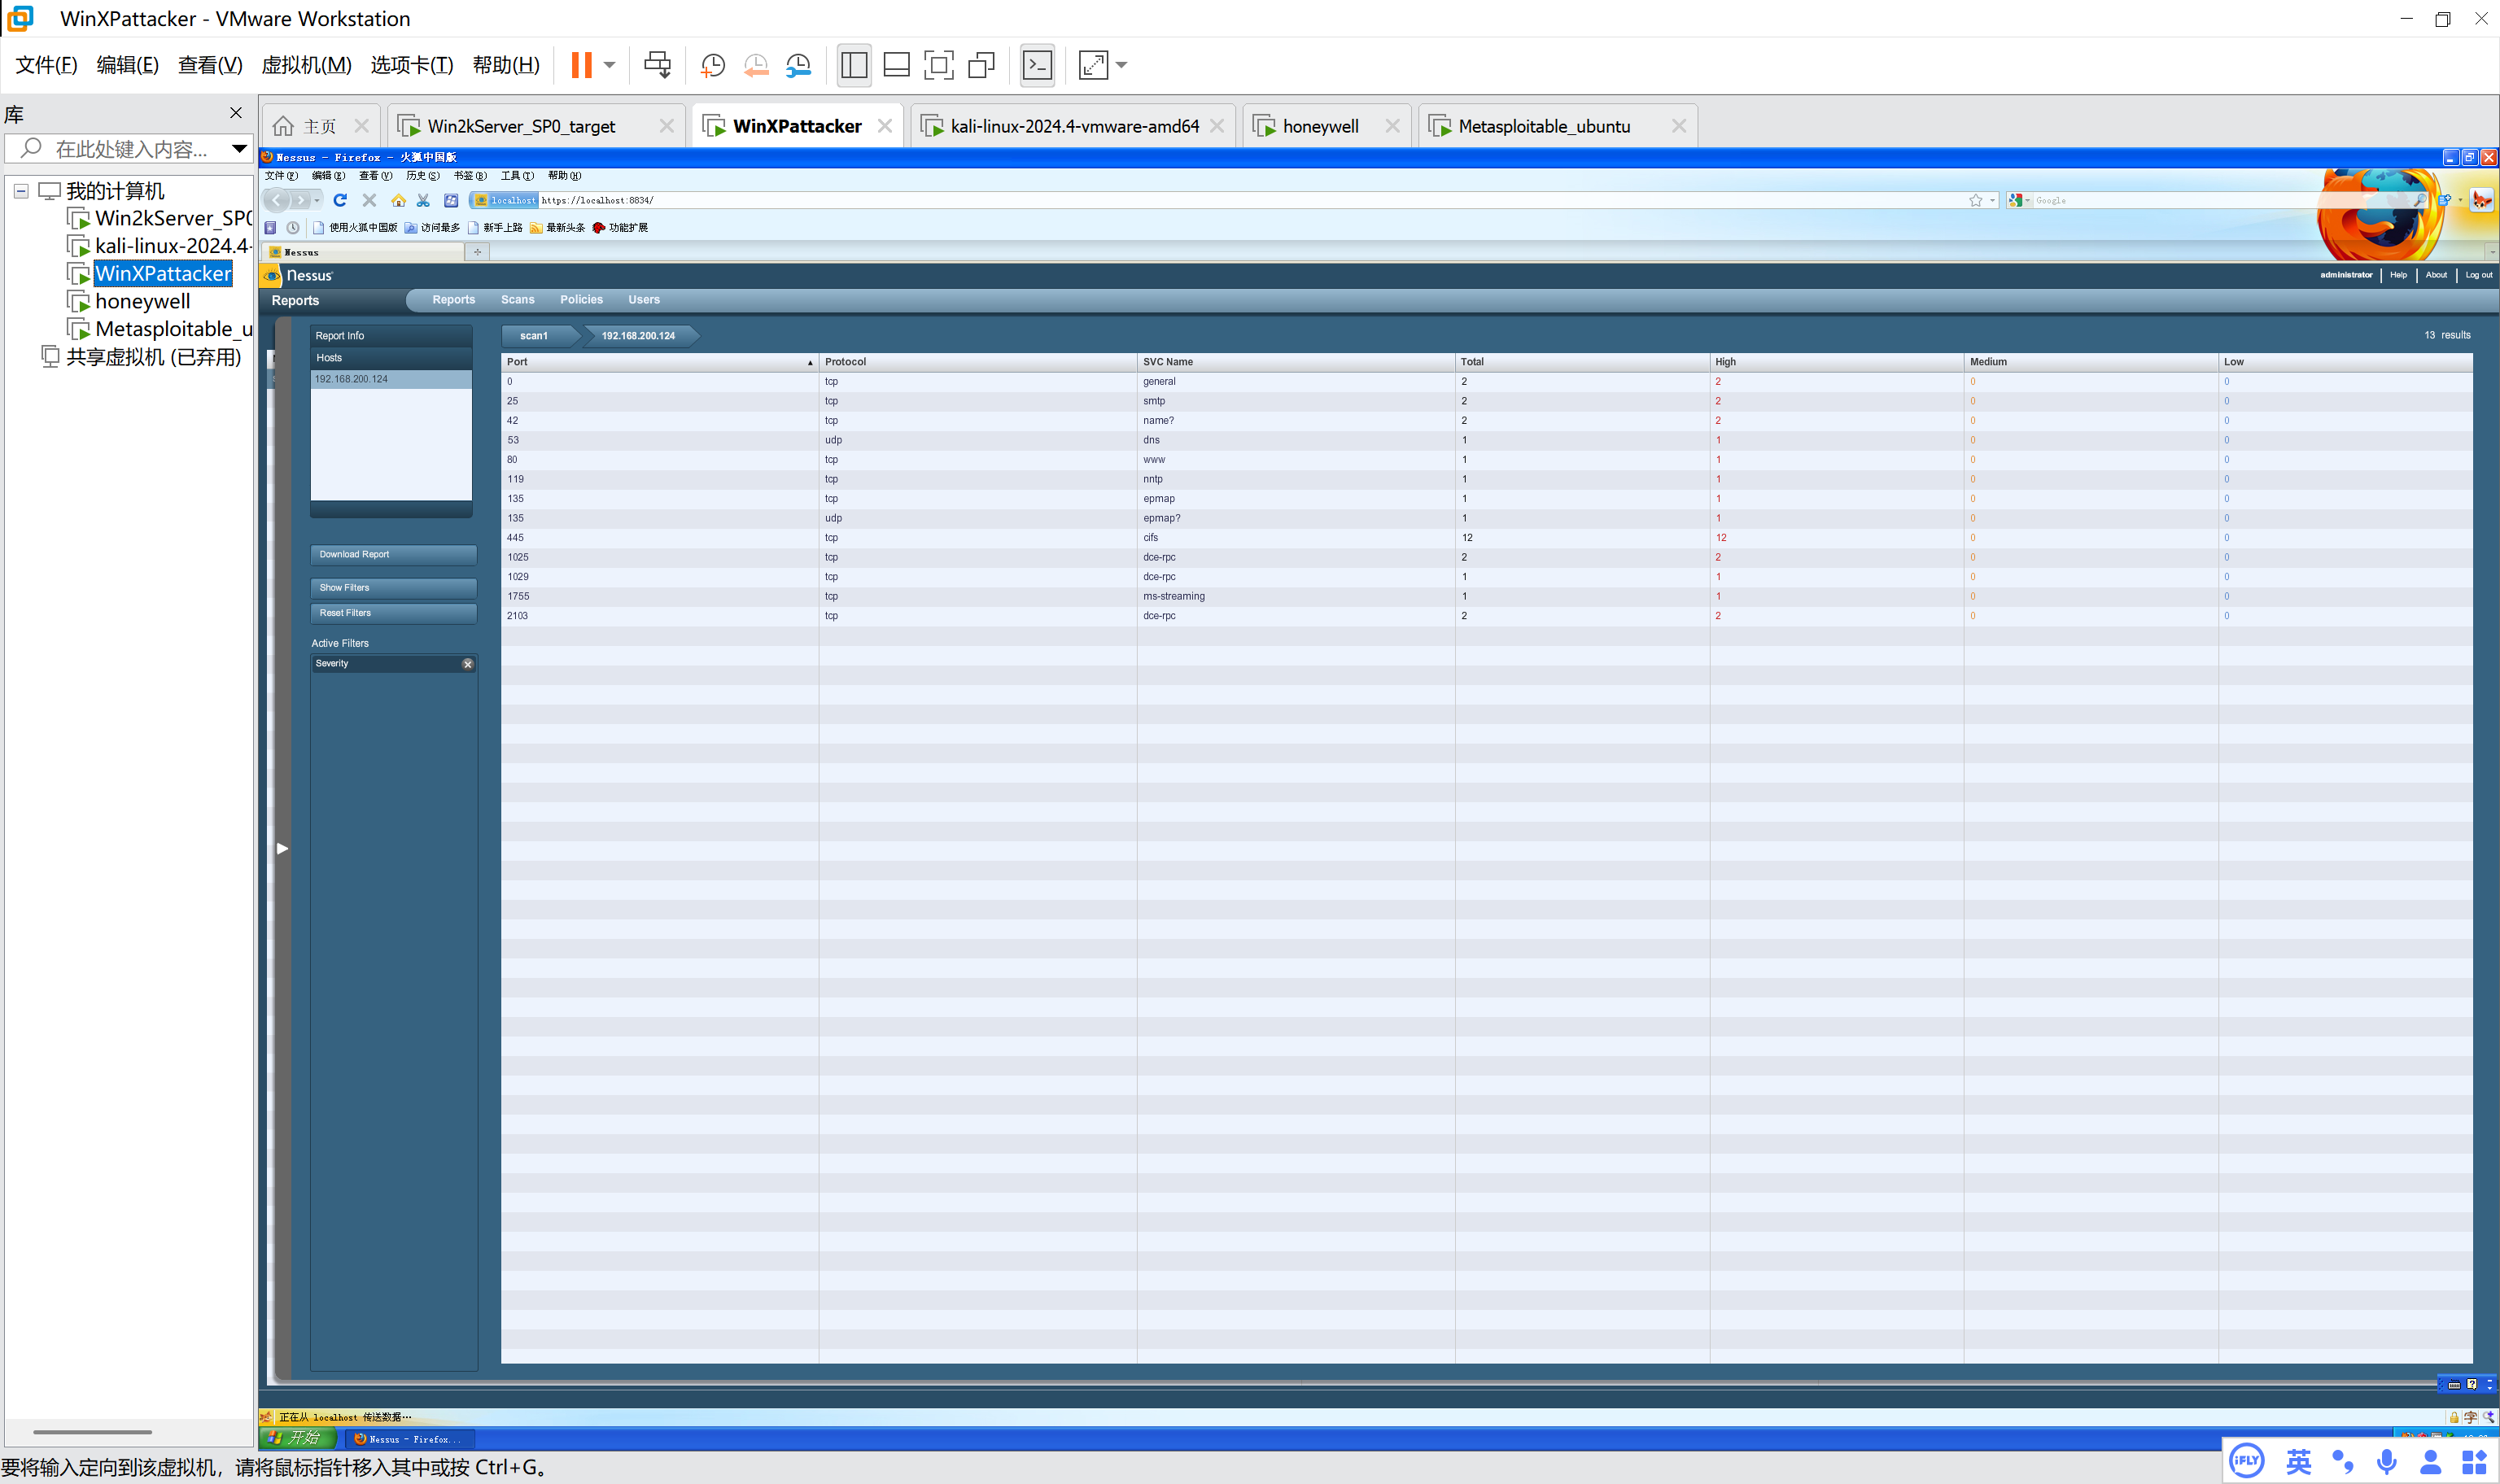
Task: Click the Show Filters button
Action: 393,588
